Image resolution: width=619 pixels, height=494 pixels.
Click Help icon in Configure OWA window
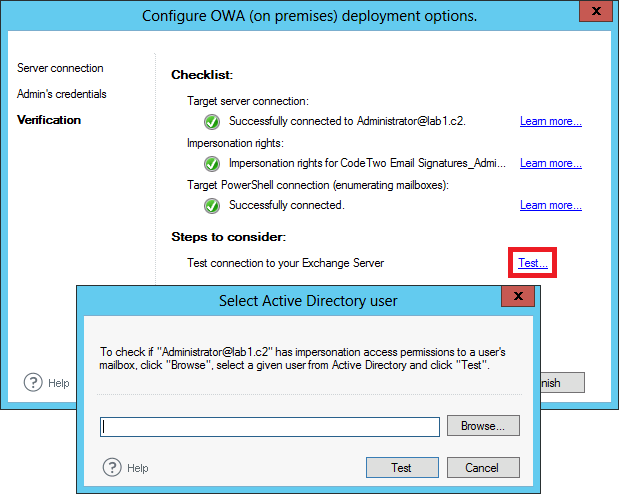point(33,382)
